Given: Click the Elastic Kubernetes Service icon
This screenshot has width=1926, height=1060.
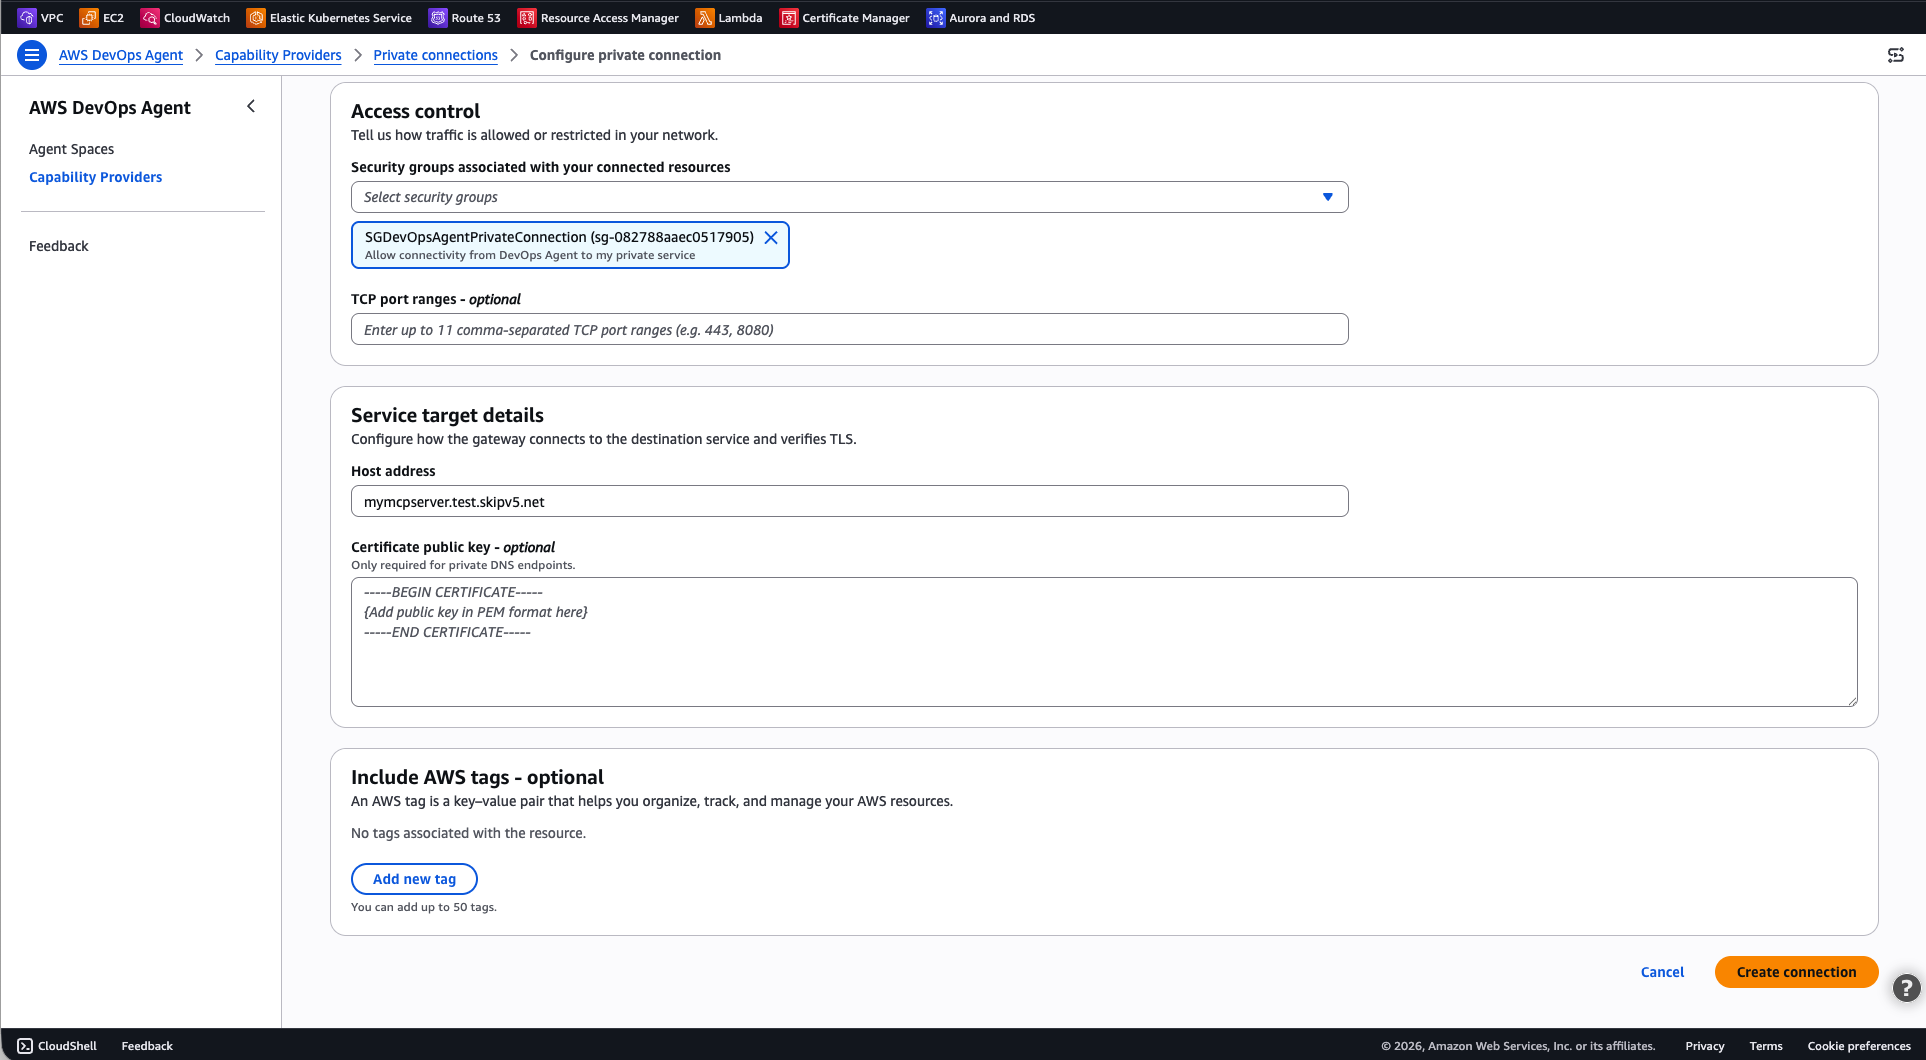Looking at the screenshot, I should click(x=256, y=18).
